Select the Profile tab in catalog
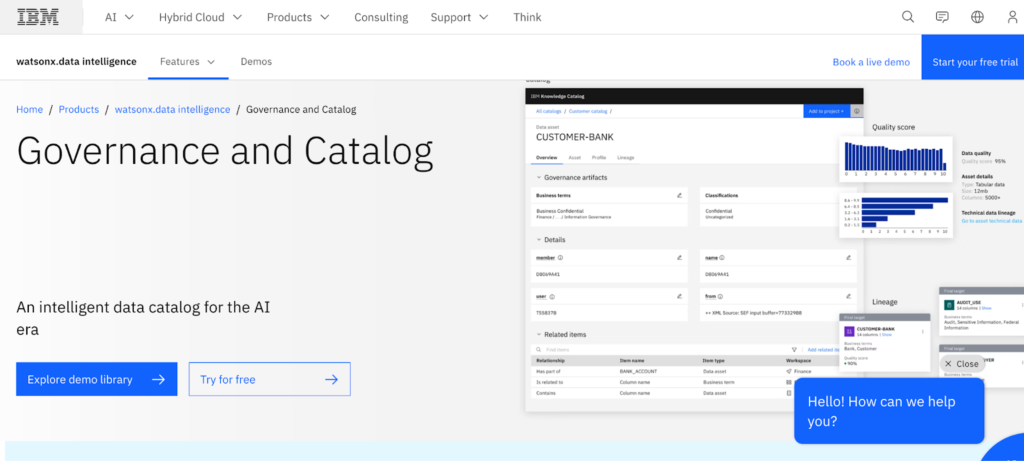This screenshot has height=461, width=1024. (x=599, y=157)
